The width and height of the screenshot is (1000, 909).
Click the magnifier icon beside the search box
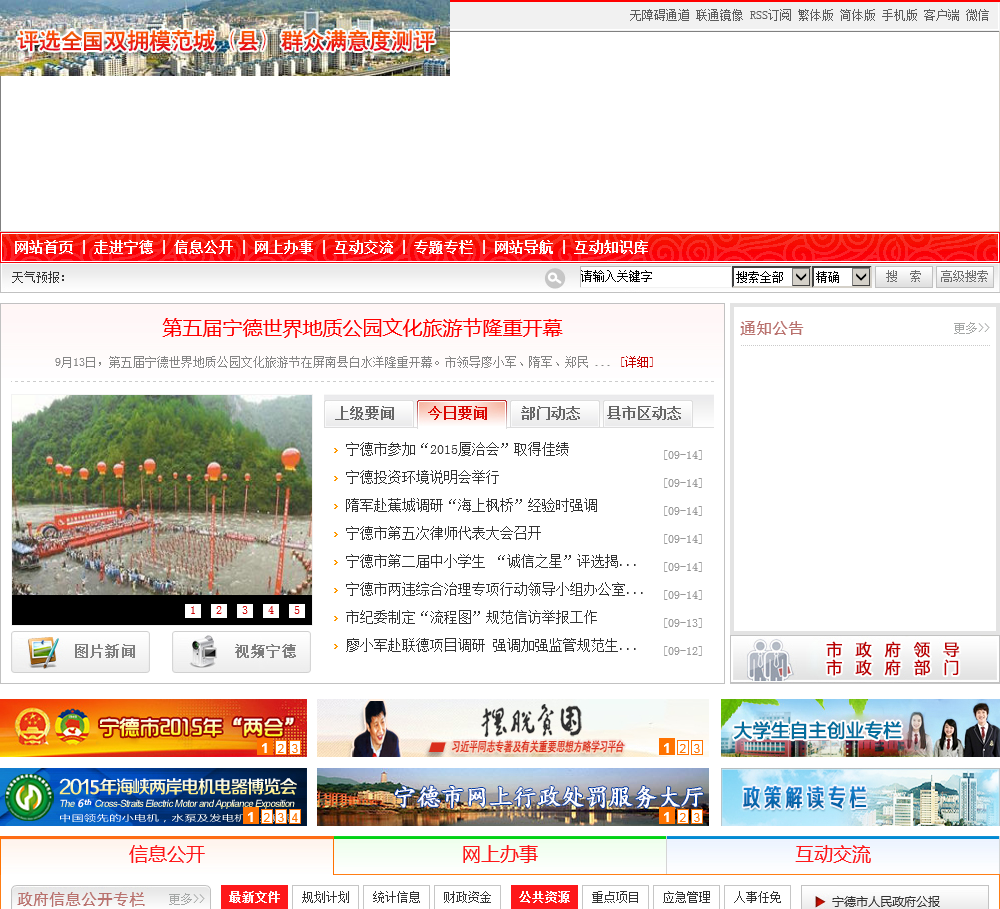click(x=554, y=278)
